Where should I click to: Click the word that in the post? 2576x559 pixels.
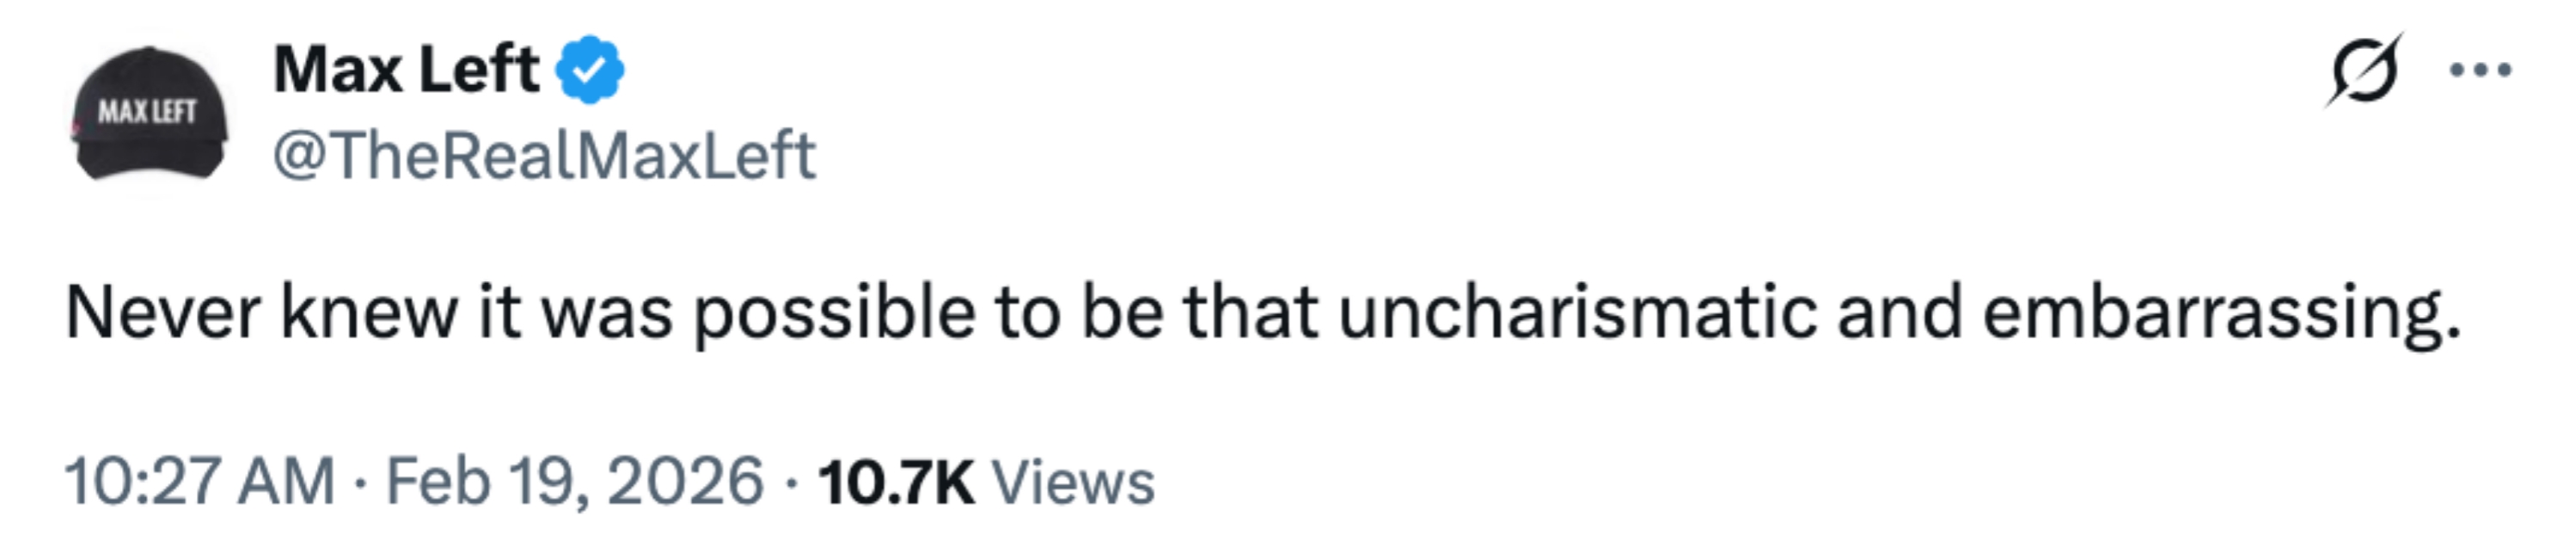[x=1250, y=313]
